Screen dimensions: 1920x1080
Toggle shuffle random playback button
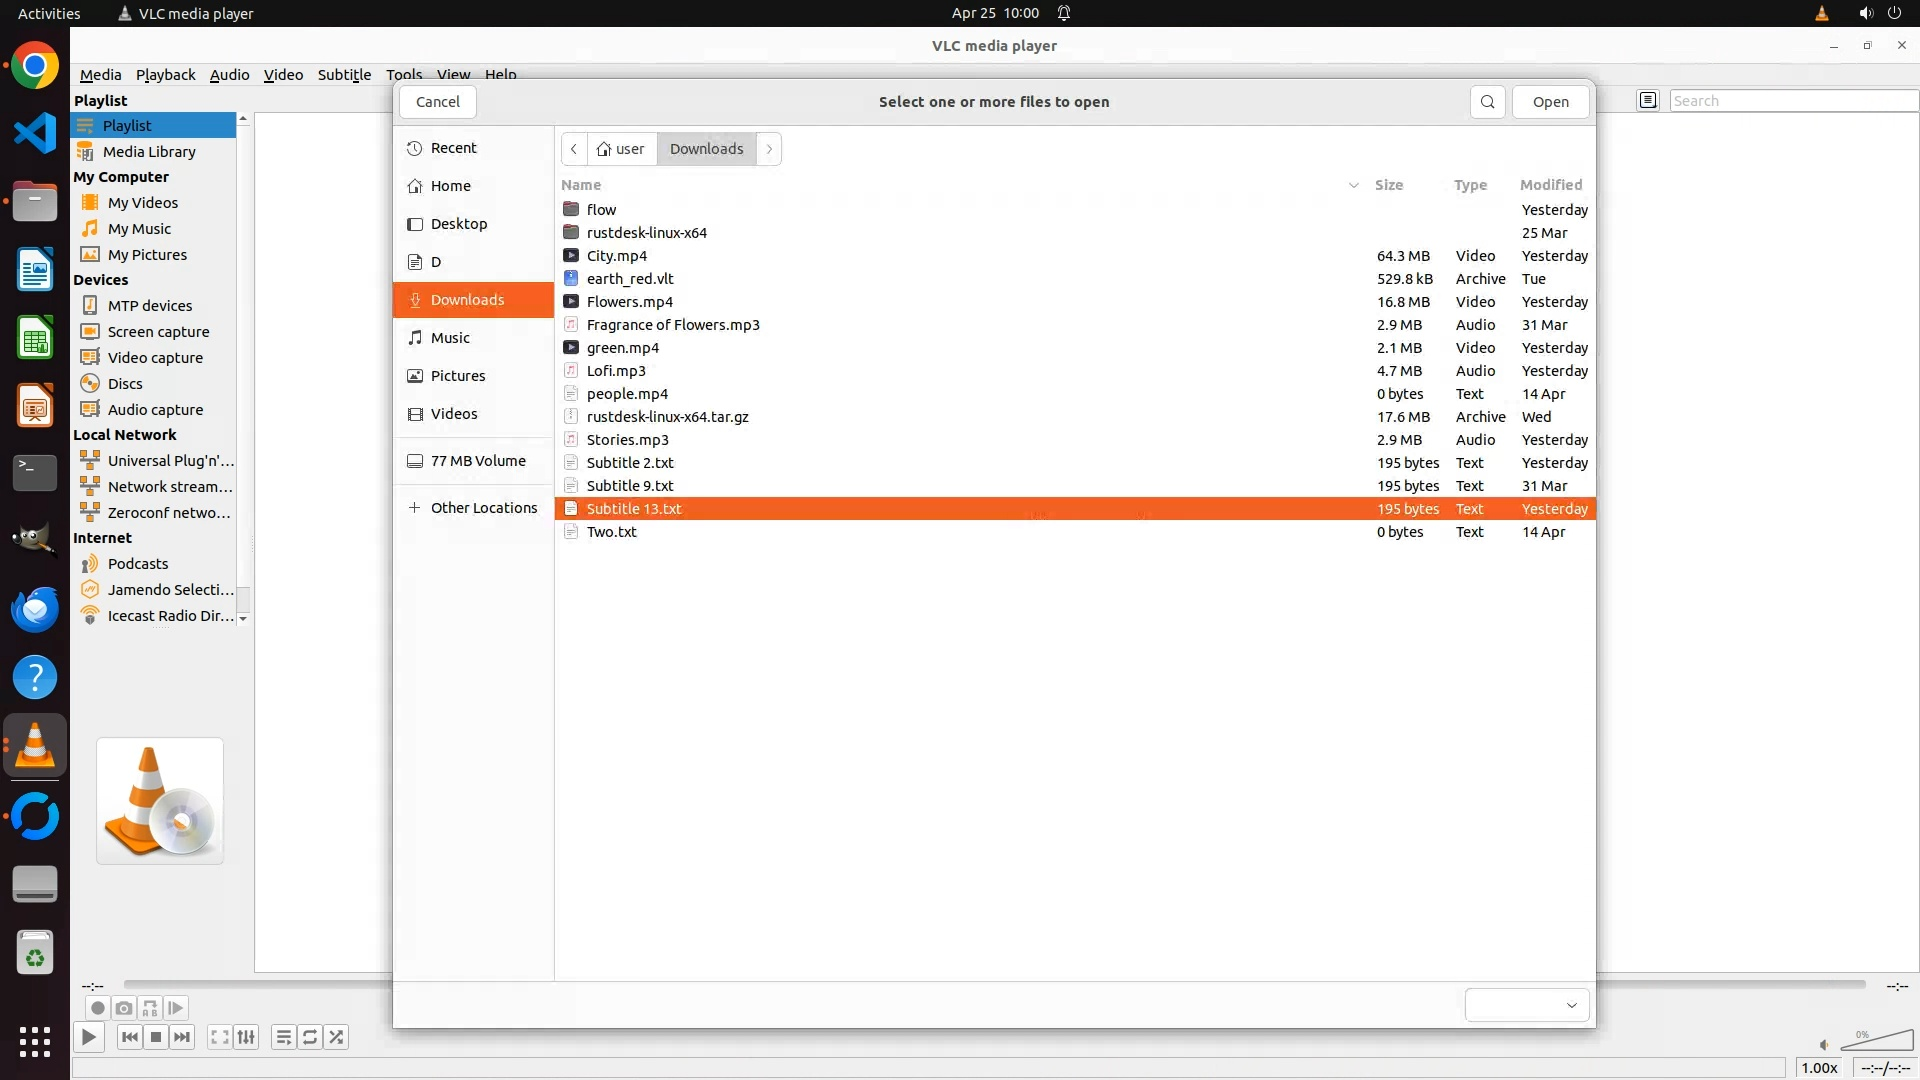point(336,1037)
